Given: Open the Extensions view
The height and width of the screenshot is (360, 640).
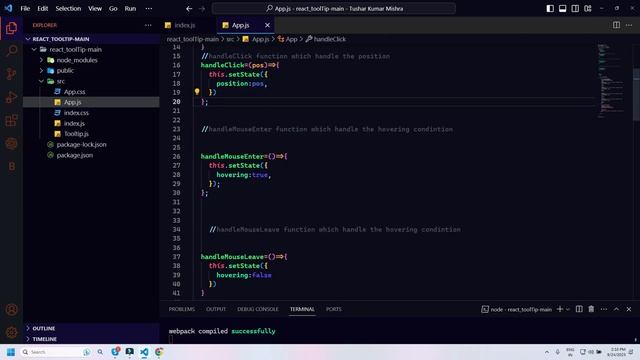Looking at the screenshot, I should pos(11,120).
